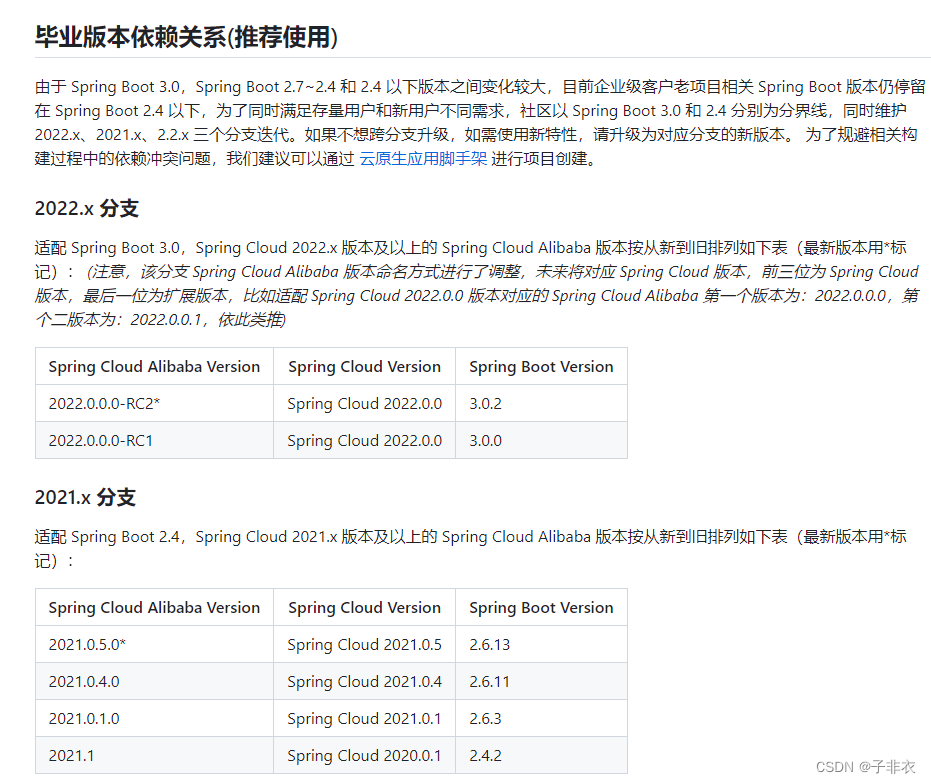Click Spring Cloud Version header in 2021.x table
Screen dimensions: 931x783
pos(365,607)
